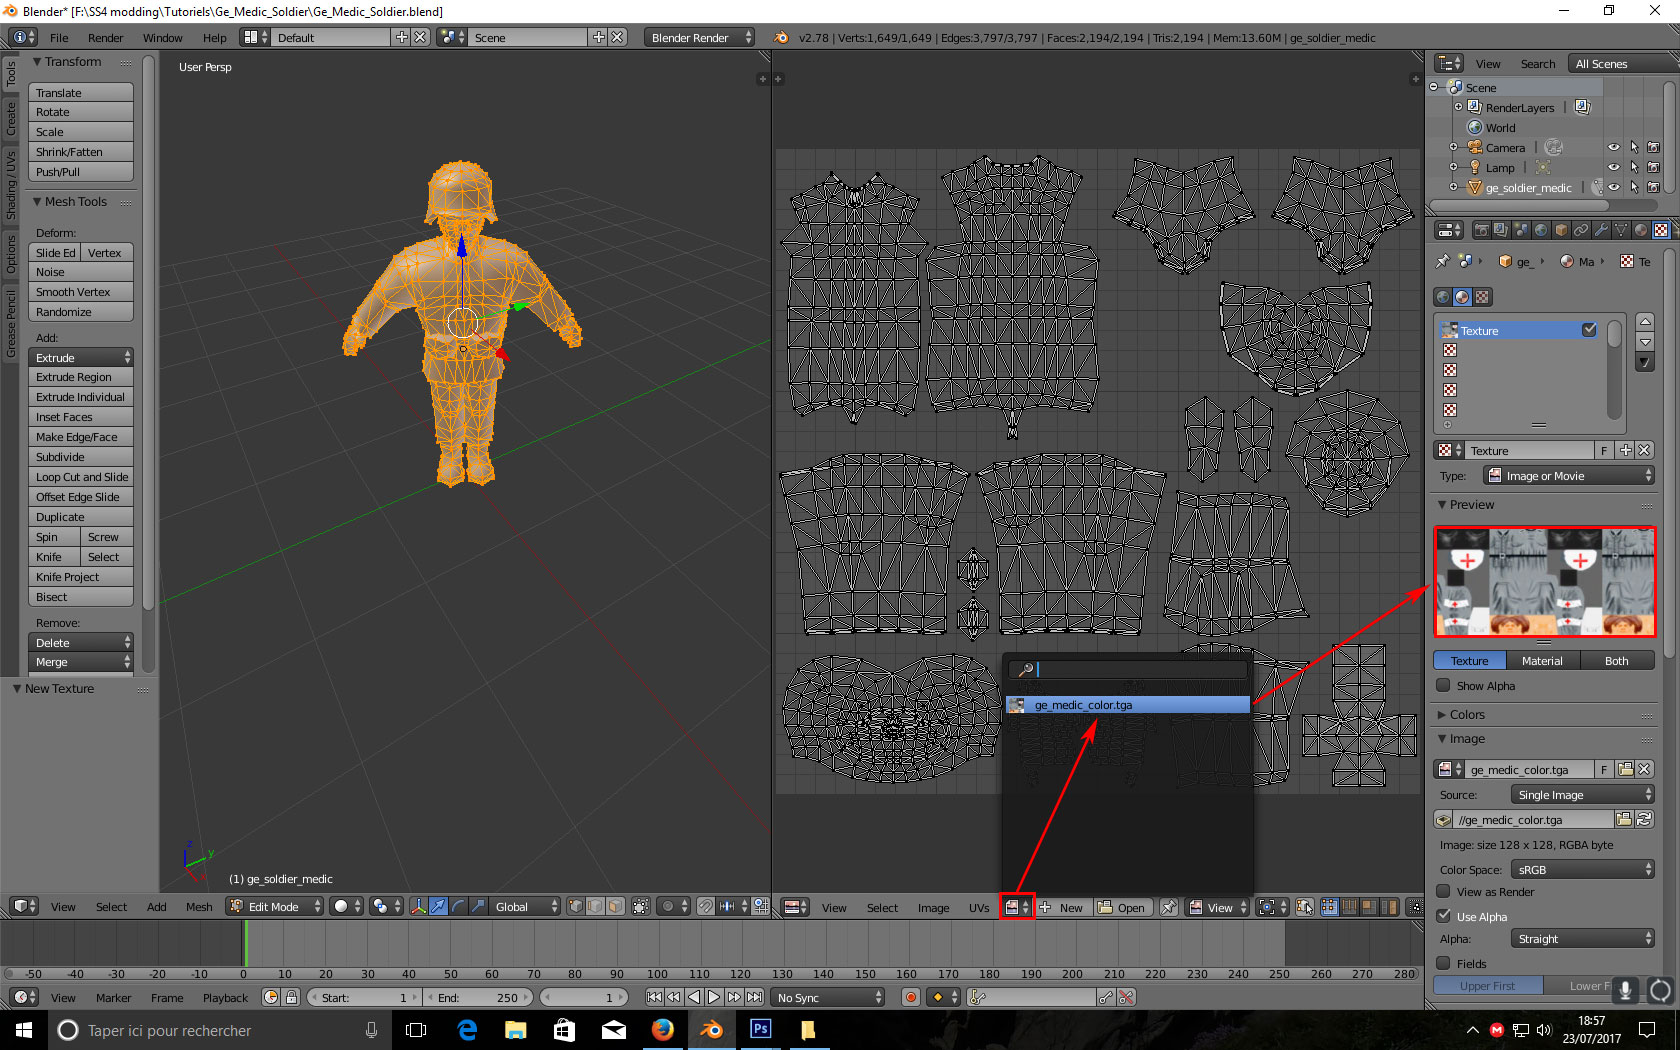This screenshot has width=1680, height=1050.
Task: Open the Texture properties tab checker icon
Action: coord(1661,230)
